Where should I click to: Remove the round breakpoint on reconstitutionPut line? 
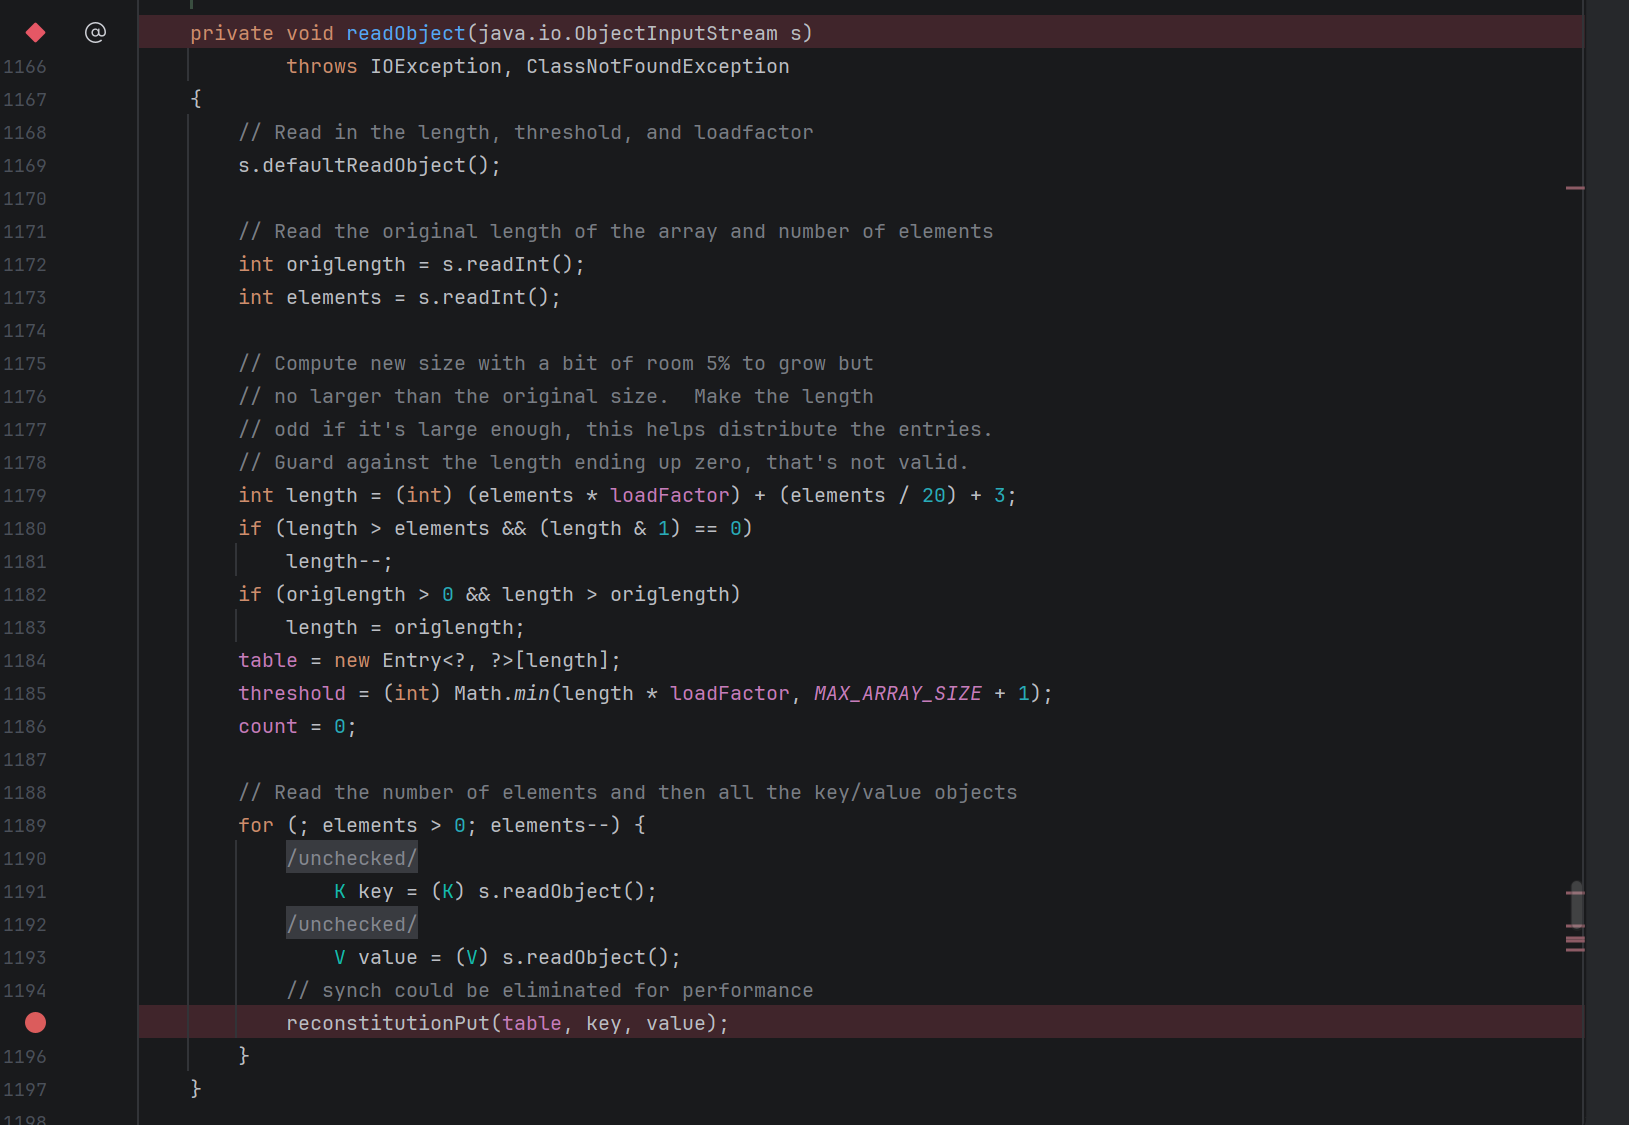pyautogui.click(x=35, y=1023)
